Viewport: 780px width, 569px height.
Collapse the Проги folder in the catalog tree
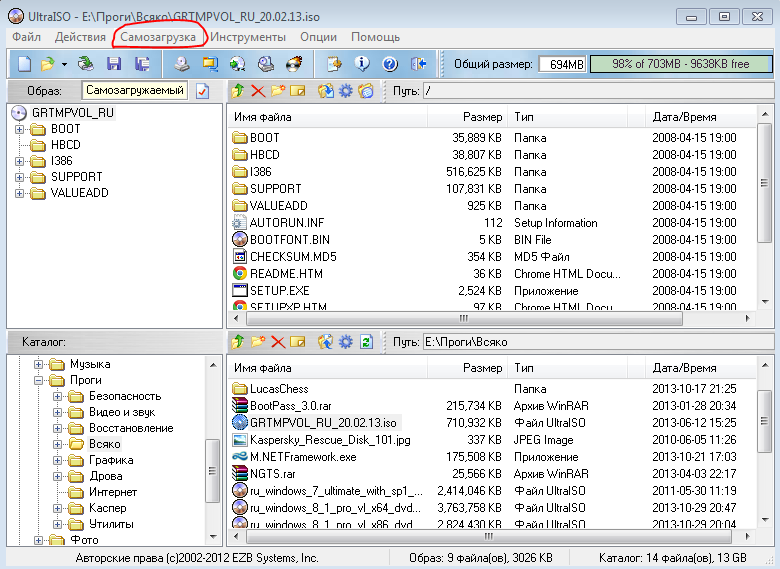click(x=38, y=380)
